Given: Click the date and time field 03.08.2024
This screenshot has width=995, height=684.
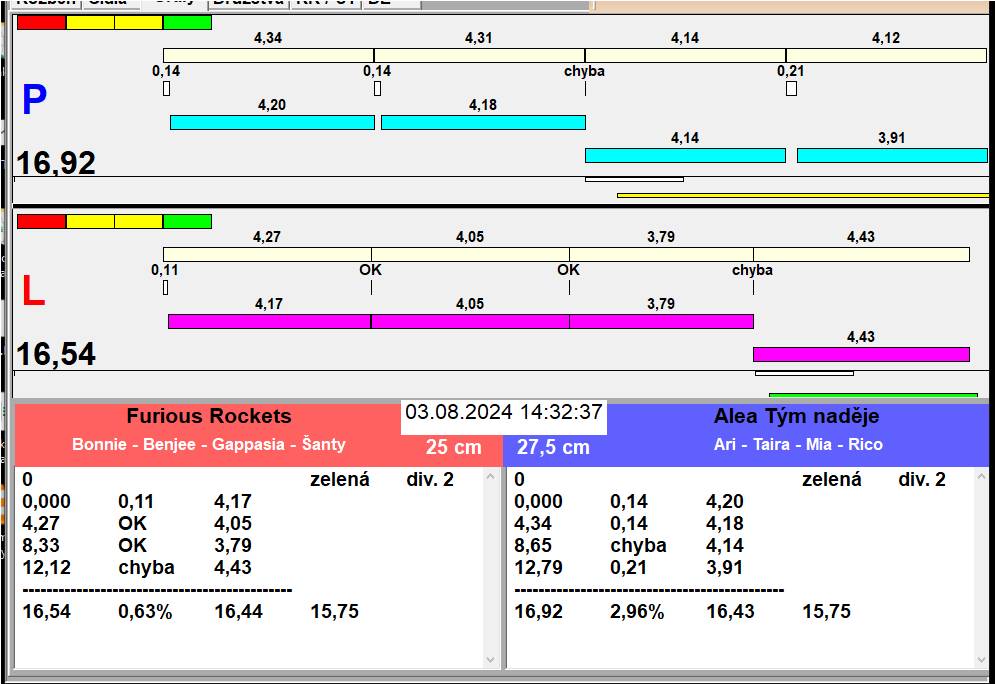Looking at the screenshot, I should [504, 412].
